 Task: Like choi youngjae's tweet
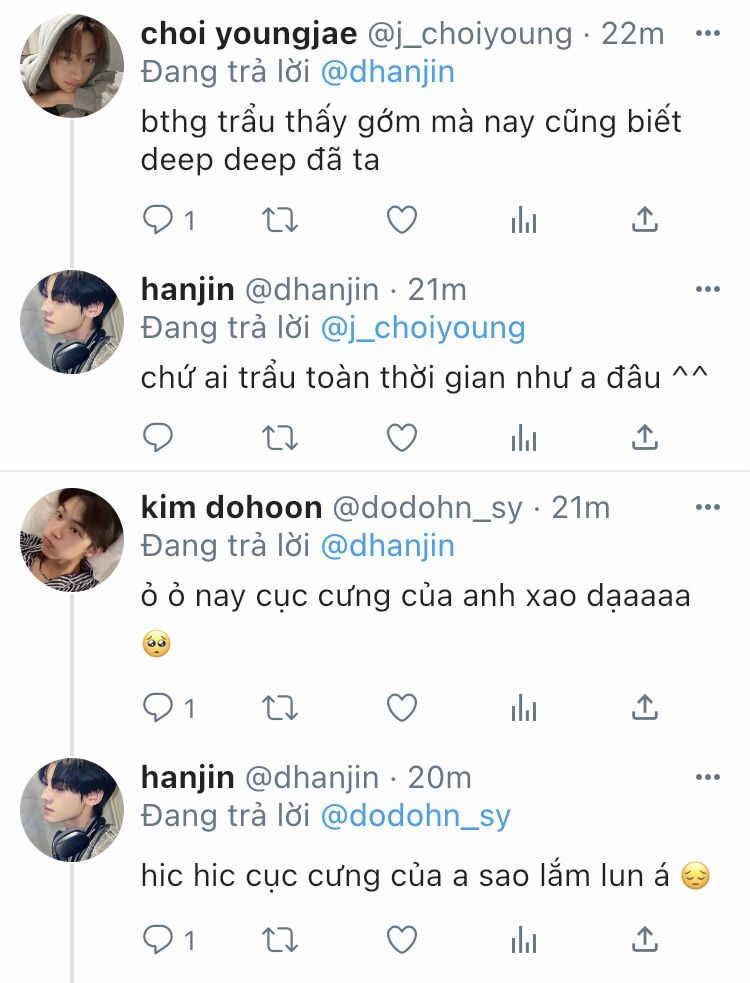[x=401, y=220]
